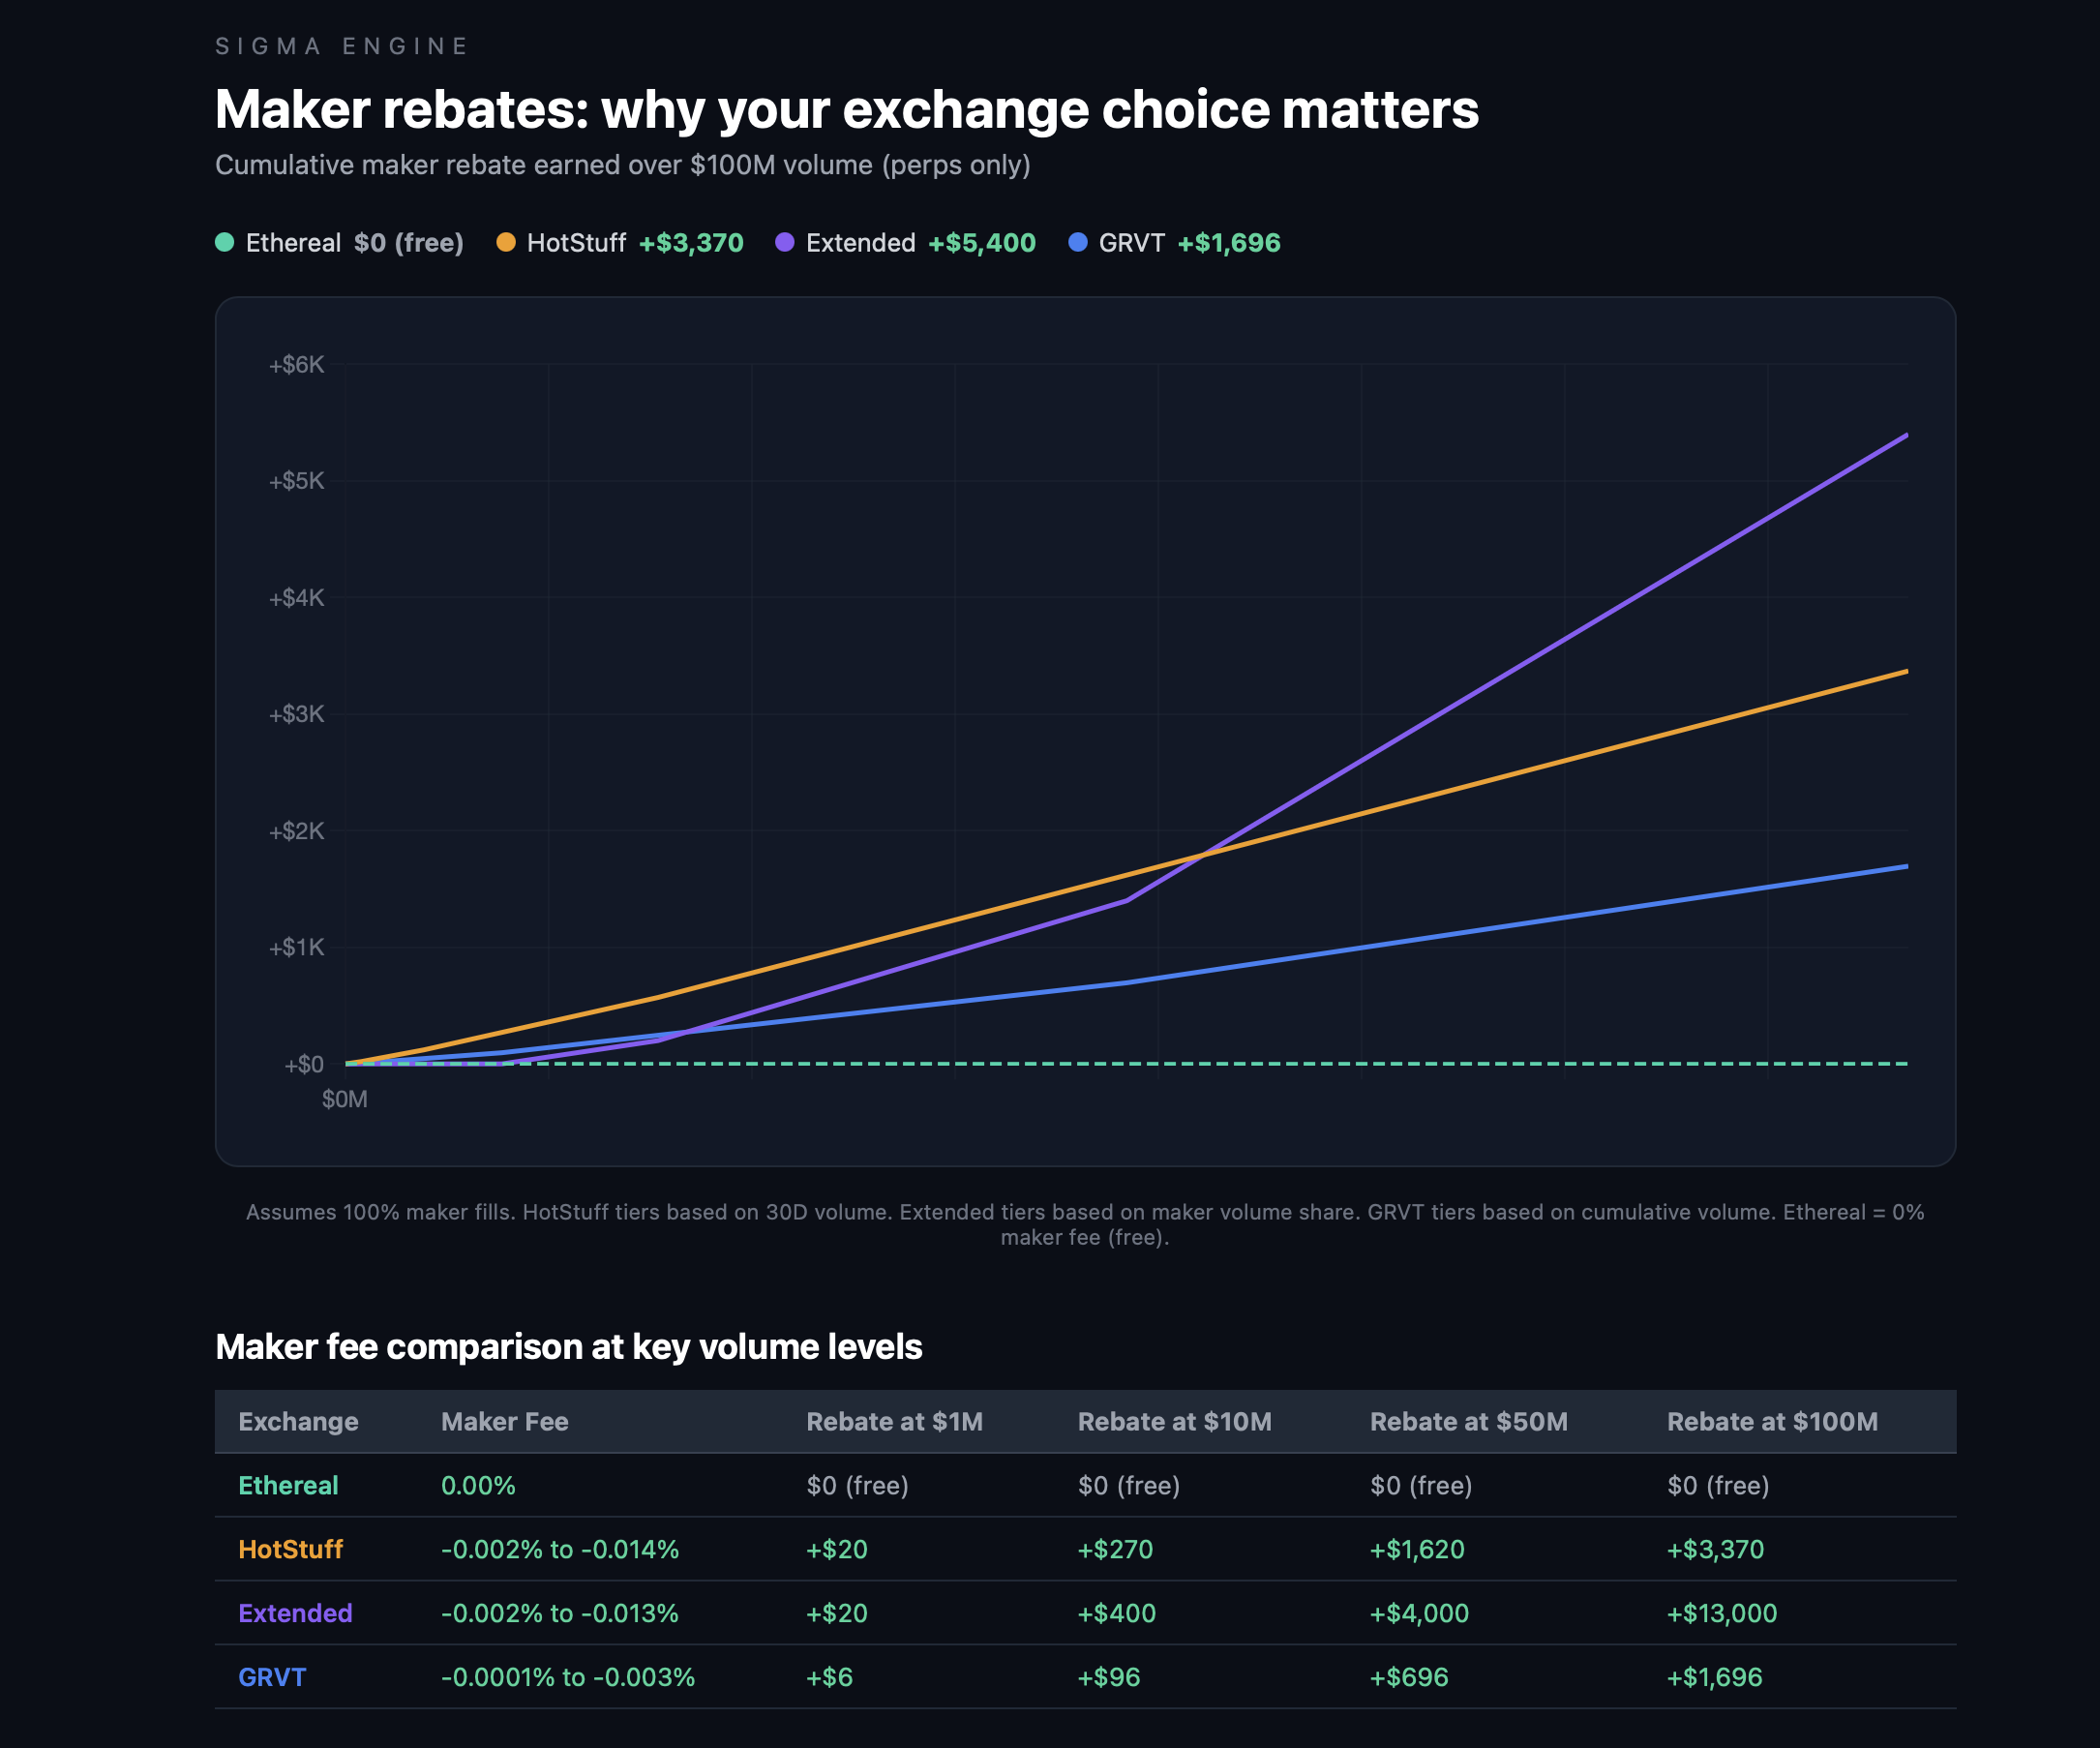The image size is (2100, 1748).
Task: Click the green Ethereal legend dot
Action: tap(224, 242)
